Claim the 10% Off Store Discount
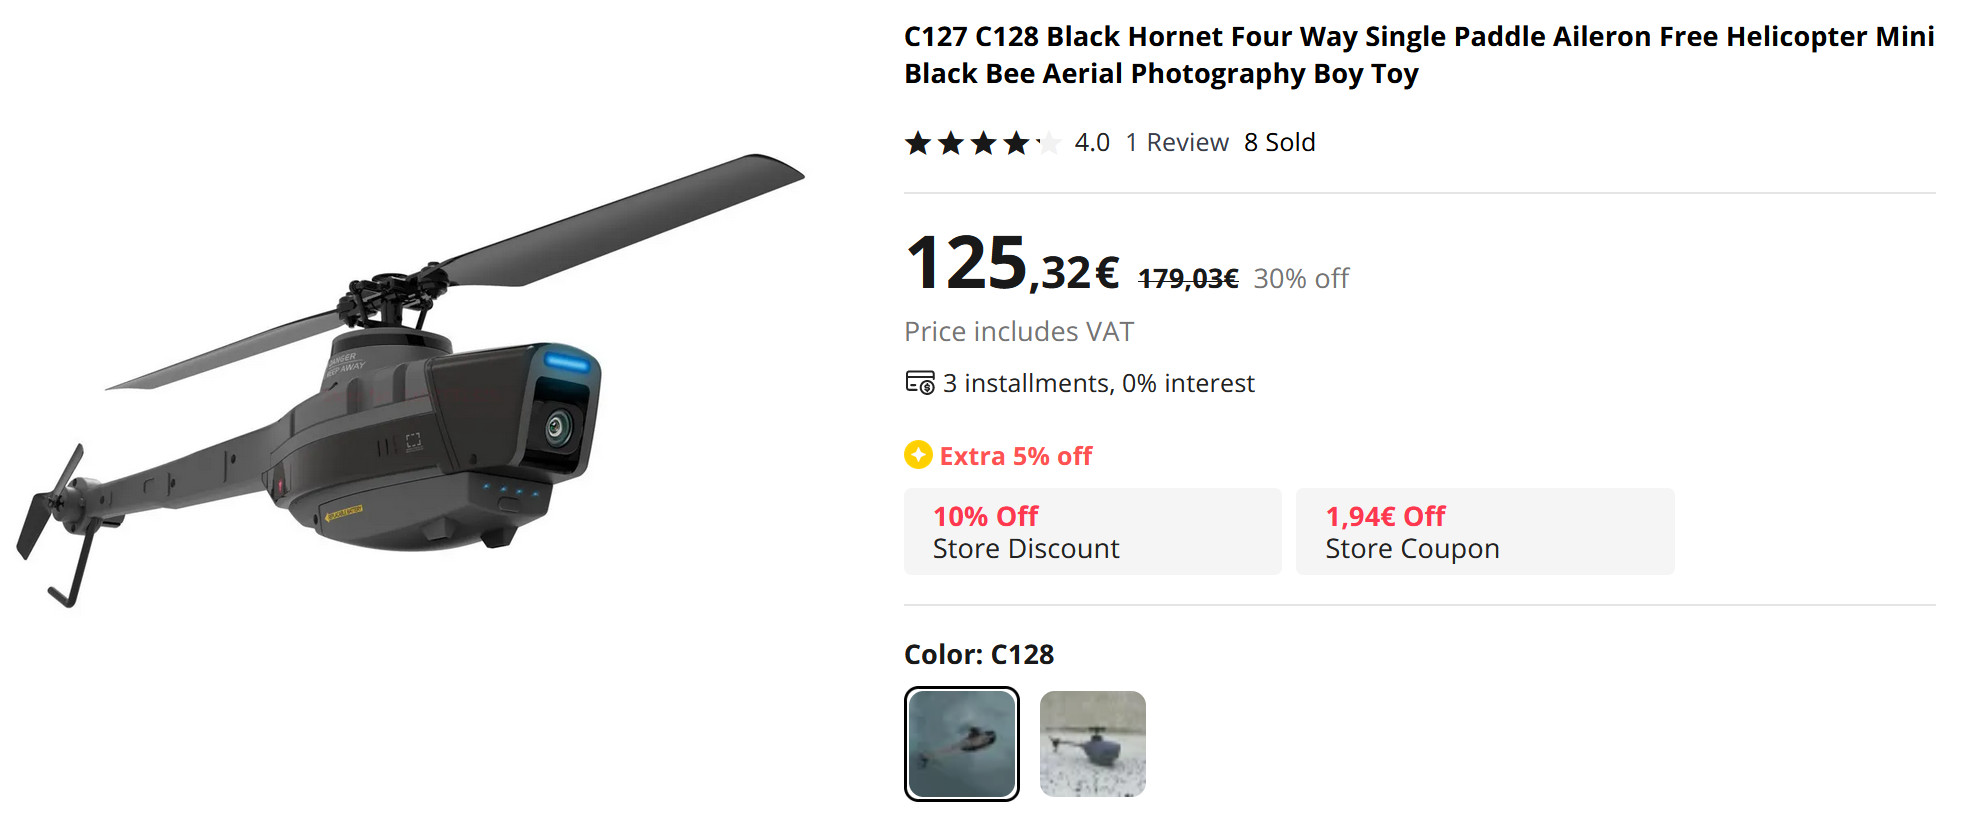The height and width of the screenshot is (815, 1963). 1092,532
